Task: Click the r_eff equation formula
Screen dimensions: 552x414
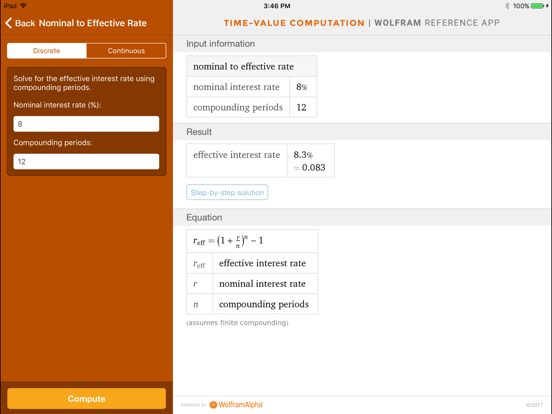Action: [x=228, y=241]
